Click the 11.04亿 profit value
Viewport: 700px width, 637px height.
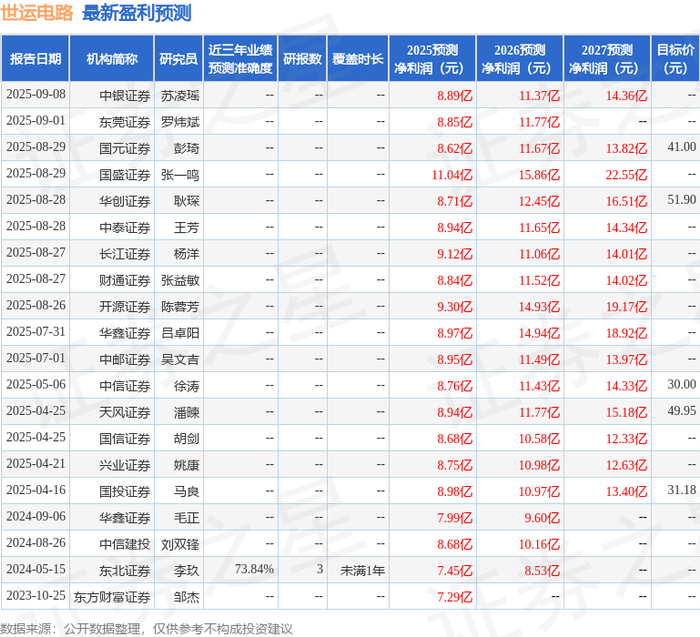[x=452, y=175]
